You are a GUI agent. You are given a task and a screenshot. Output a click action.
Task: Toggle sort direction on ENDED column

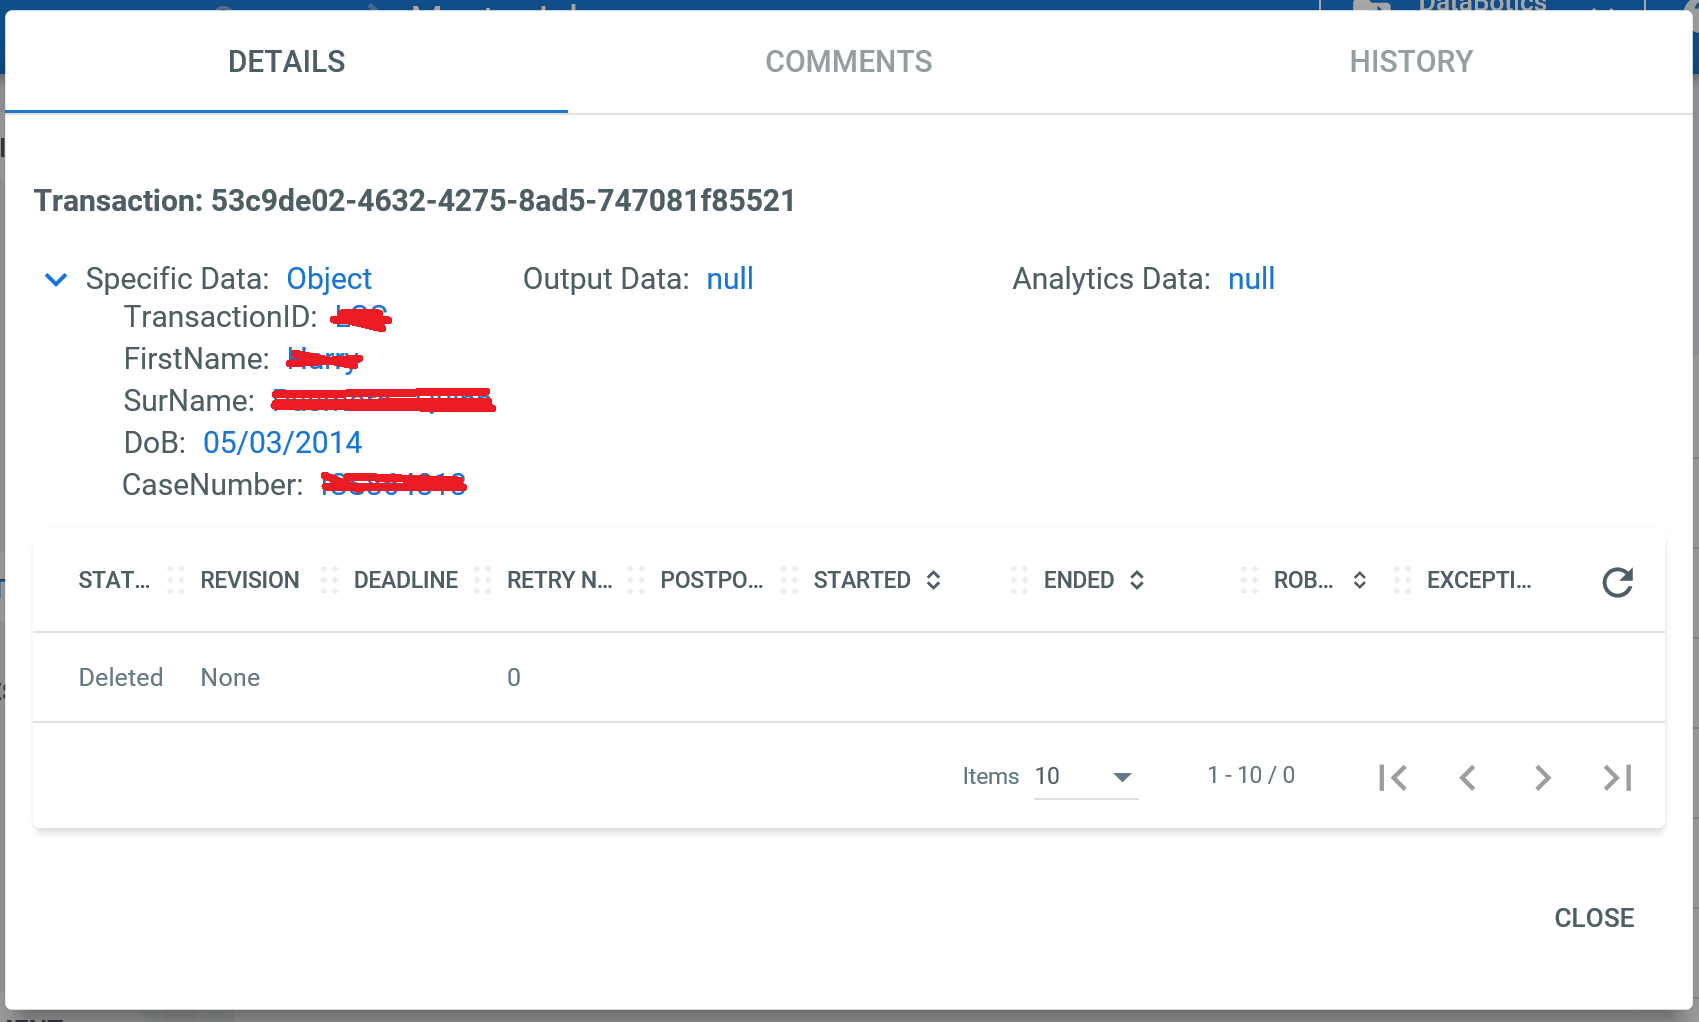click(x=1137, y=580)
